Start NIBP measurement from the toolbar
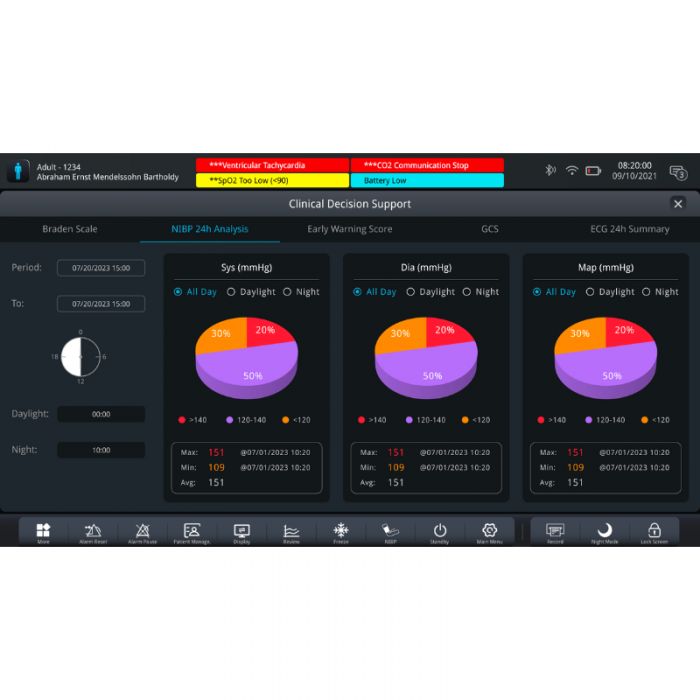Image resolution: width=700 pixels, height=700 pixels. tap(390, 531)
